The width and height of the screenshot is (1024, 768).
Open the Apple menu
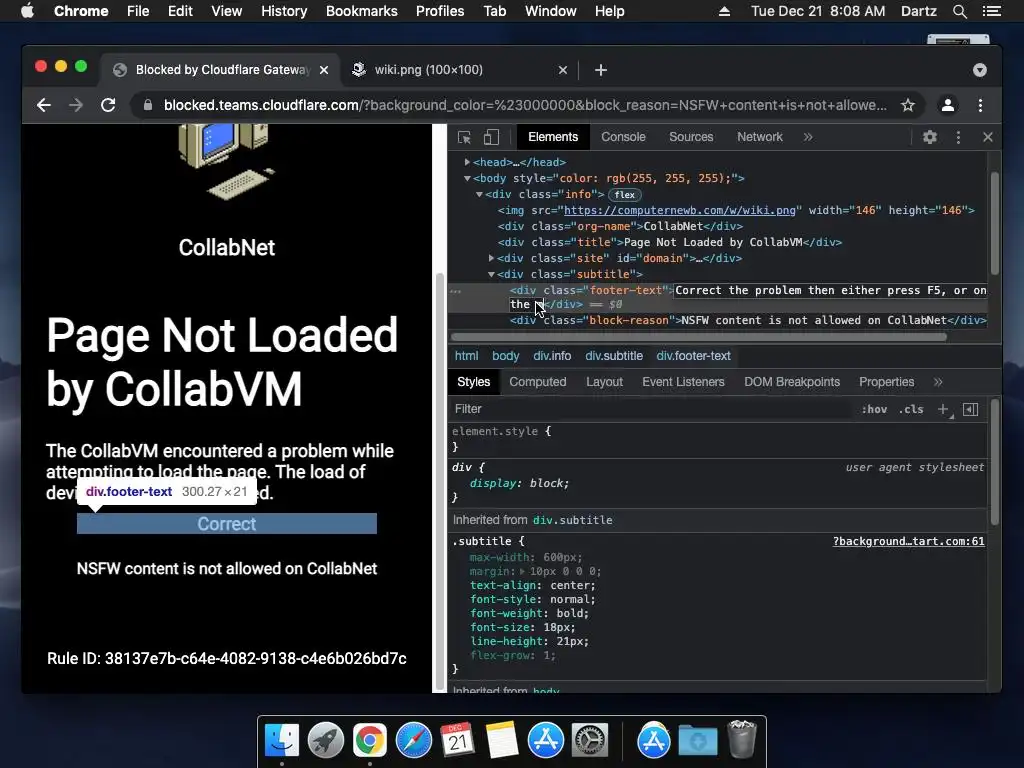click(x=27, y=11)
